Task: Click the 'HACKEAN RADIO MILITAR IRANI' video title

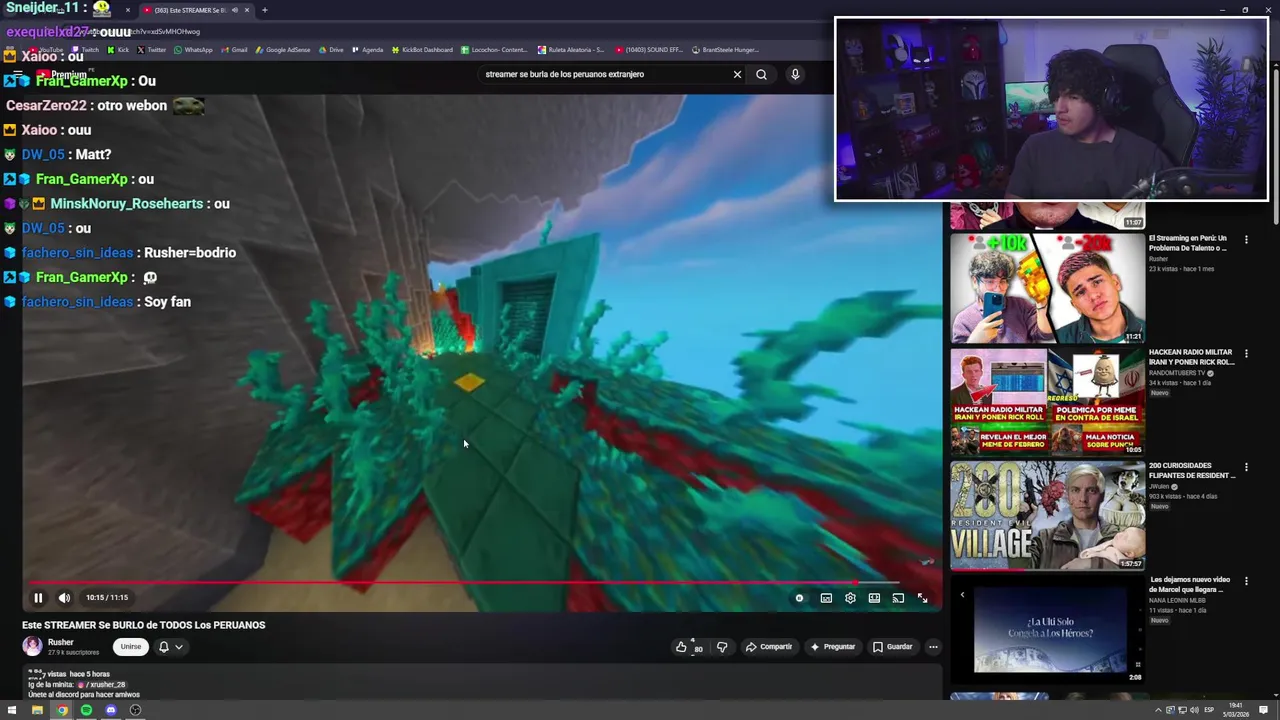Action: (1191, 357)
